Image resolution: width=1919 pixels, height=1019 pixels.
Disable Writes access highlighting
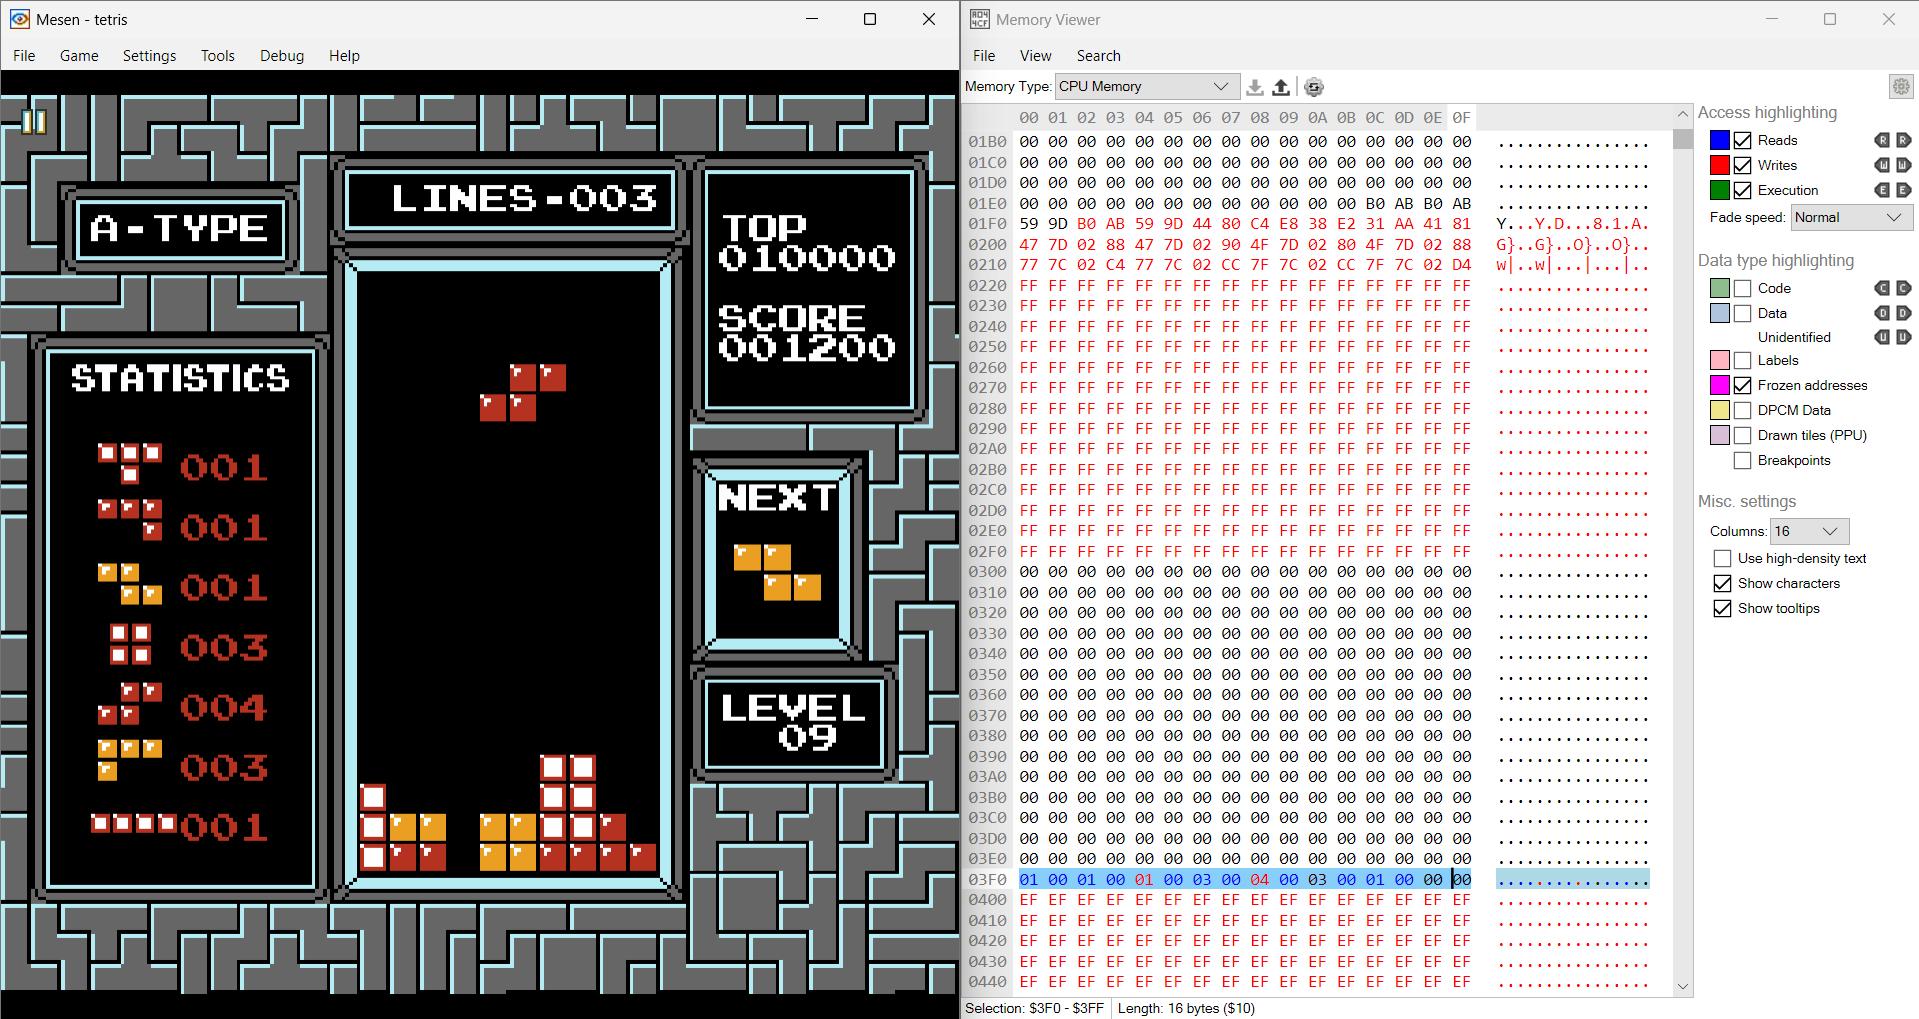tap(1743, 165)
